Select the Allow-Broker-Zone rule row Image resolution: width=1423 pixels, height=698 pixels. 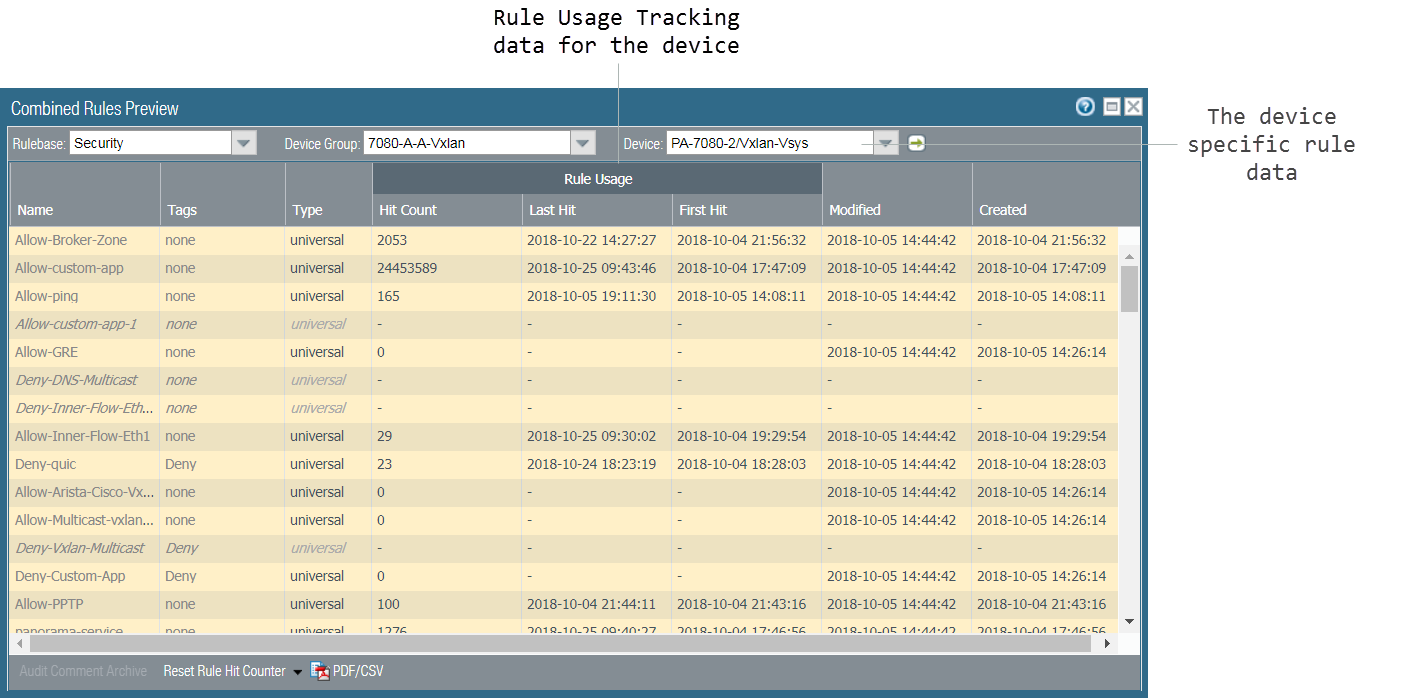(71, 240)
